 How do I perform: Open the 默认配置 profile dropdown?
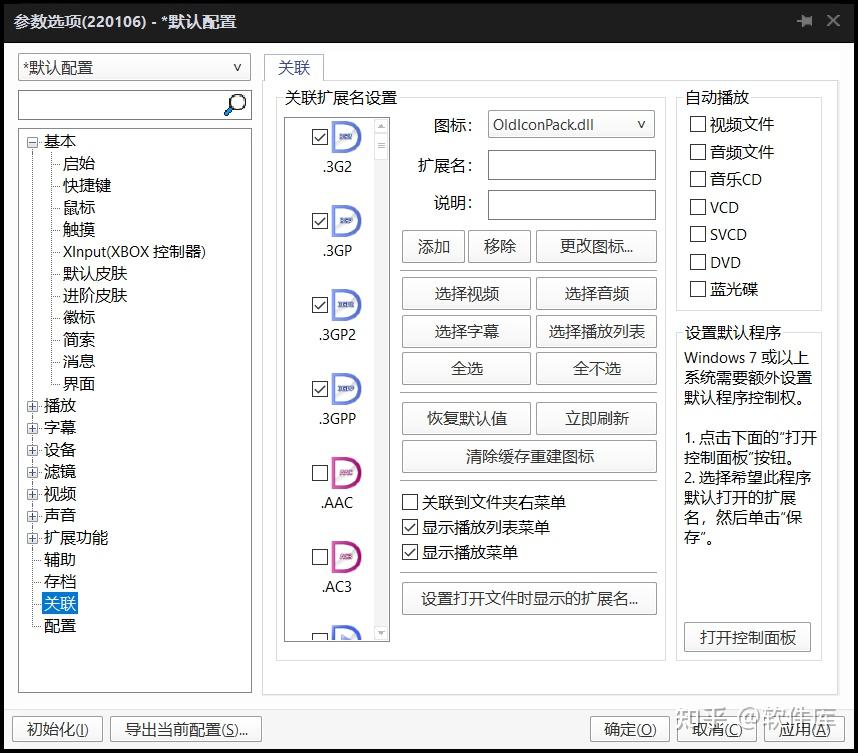pos(135,67)
